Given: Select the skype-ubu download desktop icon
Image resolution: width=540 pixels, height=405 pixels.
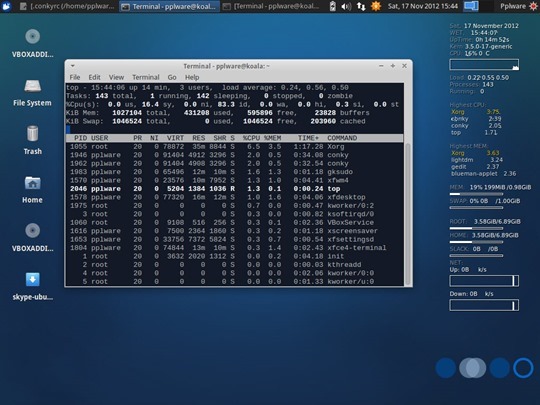Looking at the screenshot, I should pyautogui.click(x=32, y=286).
